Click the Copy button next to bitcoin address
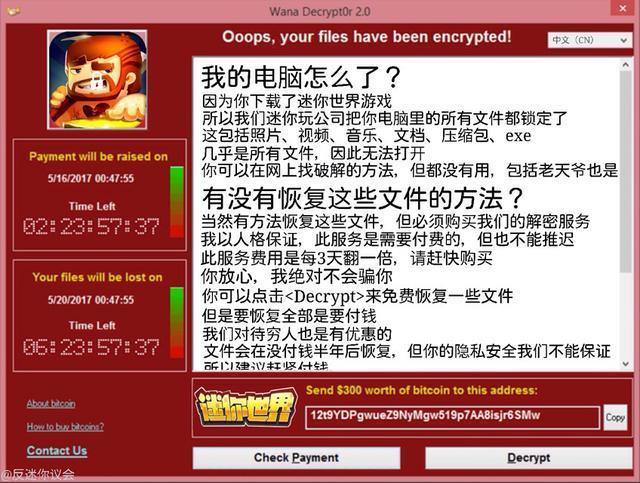 [615, 417]
